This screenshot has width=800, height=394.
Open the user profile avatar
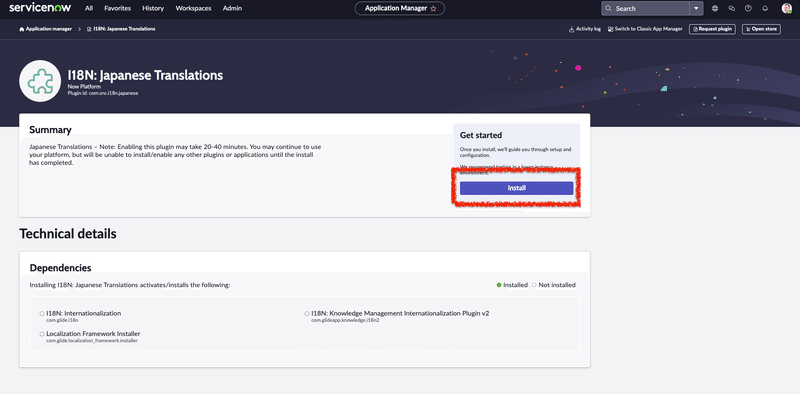786,8
